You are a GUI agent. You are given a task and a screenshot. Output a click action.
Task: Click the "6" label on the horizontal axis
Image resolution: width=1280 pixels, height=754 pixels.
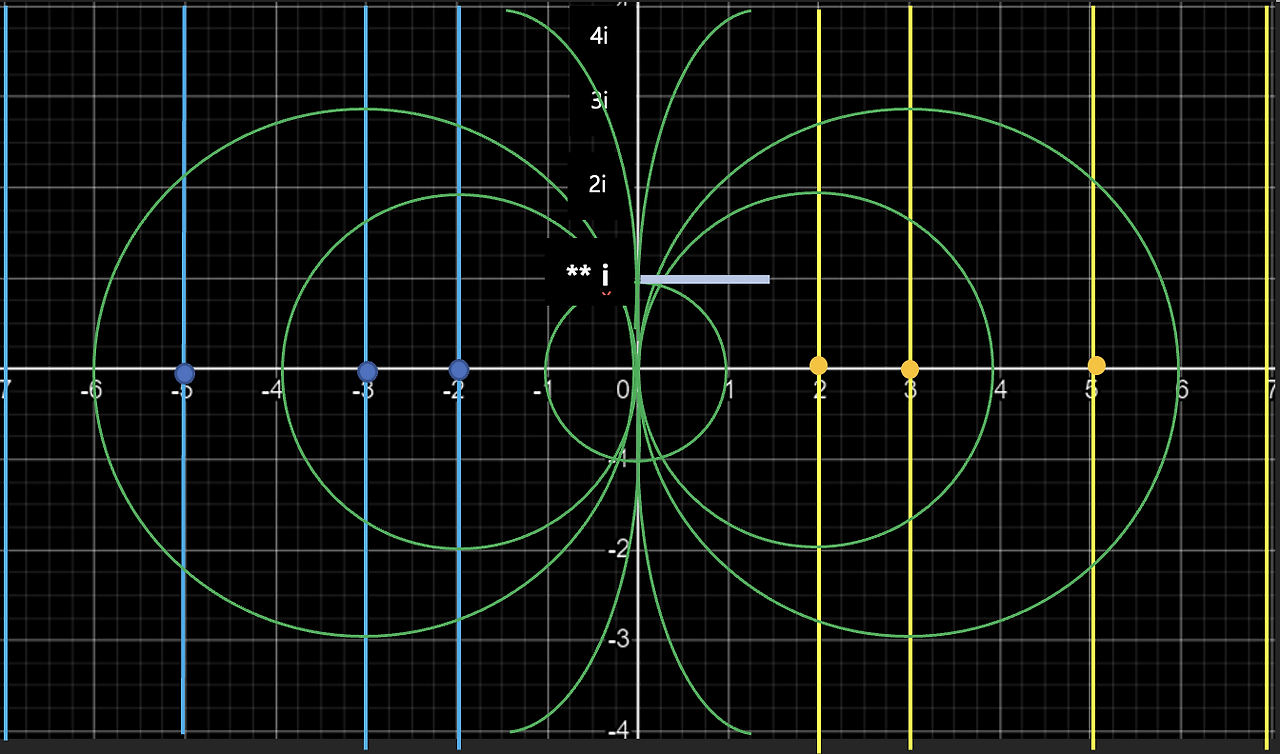tap(1183, 389)
